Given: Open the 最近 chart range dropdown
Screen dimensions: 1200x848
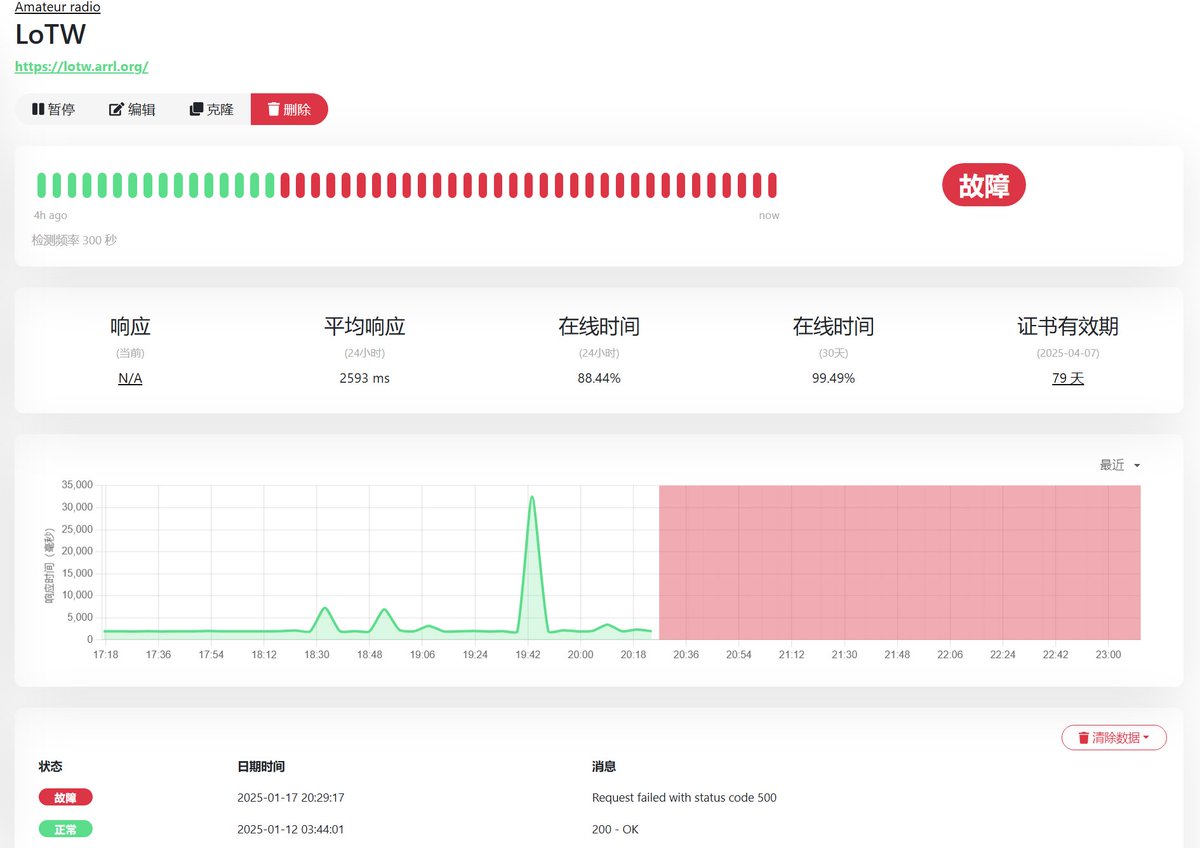Looking at the screenshot, I should click(x=1120, y=465).
